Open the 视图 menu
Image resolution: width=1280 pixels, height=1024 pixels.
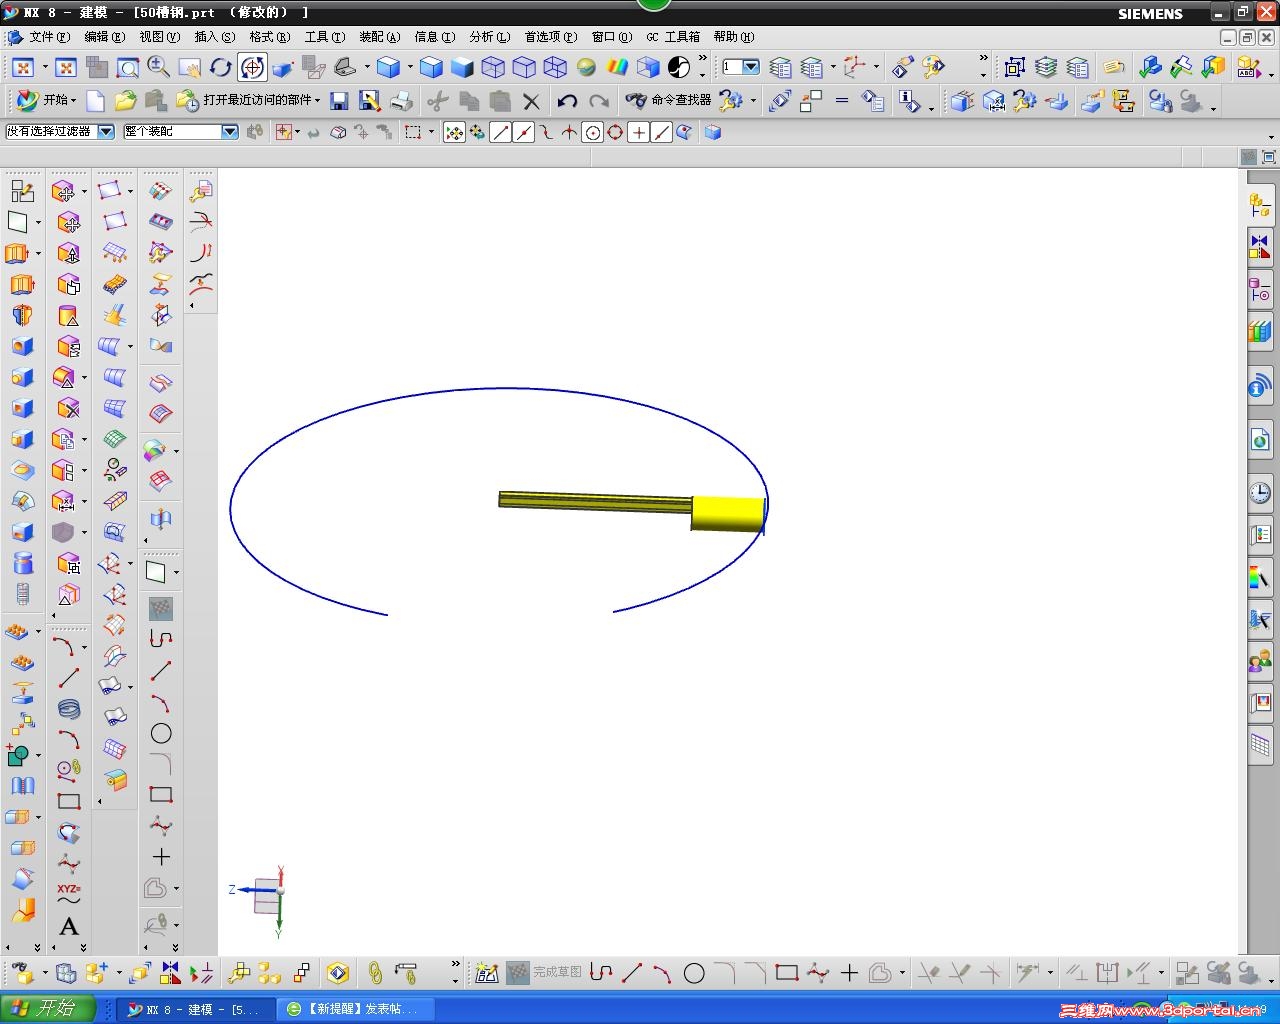point(159,37)
